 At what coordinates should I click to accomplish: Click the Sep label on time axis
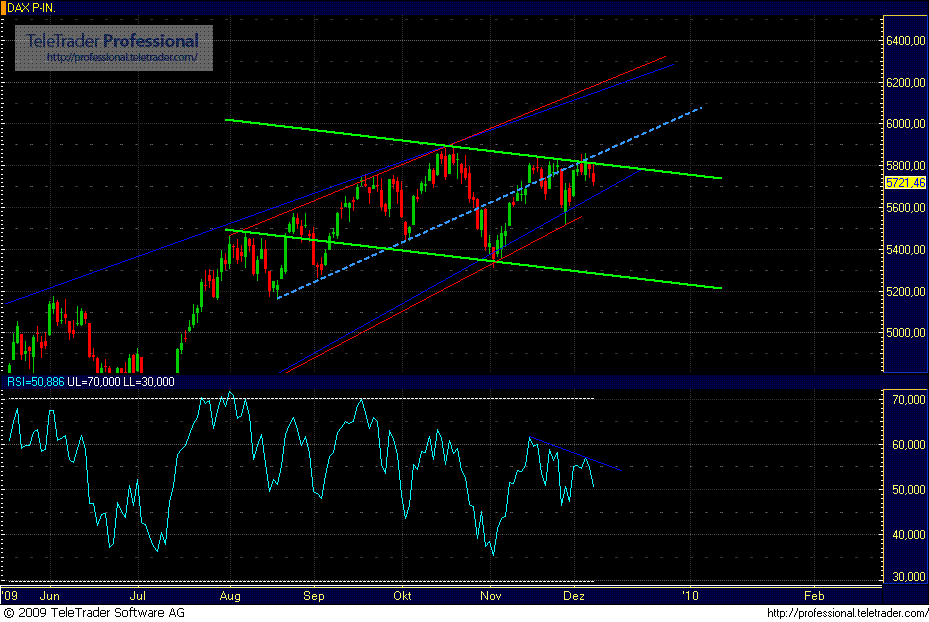tap(313, 597)
